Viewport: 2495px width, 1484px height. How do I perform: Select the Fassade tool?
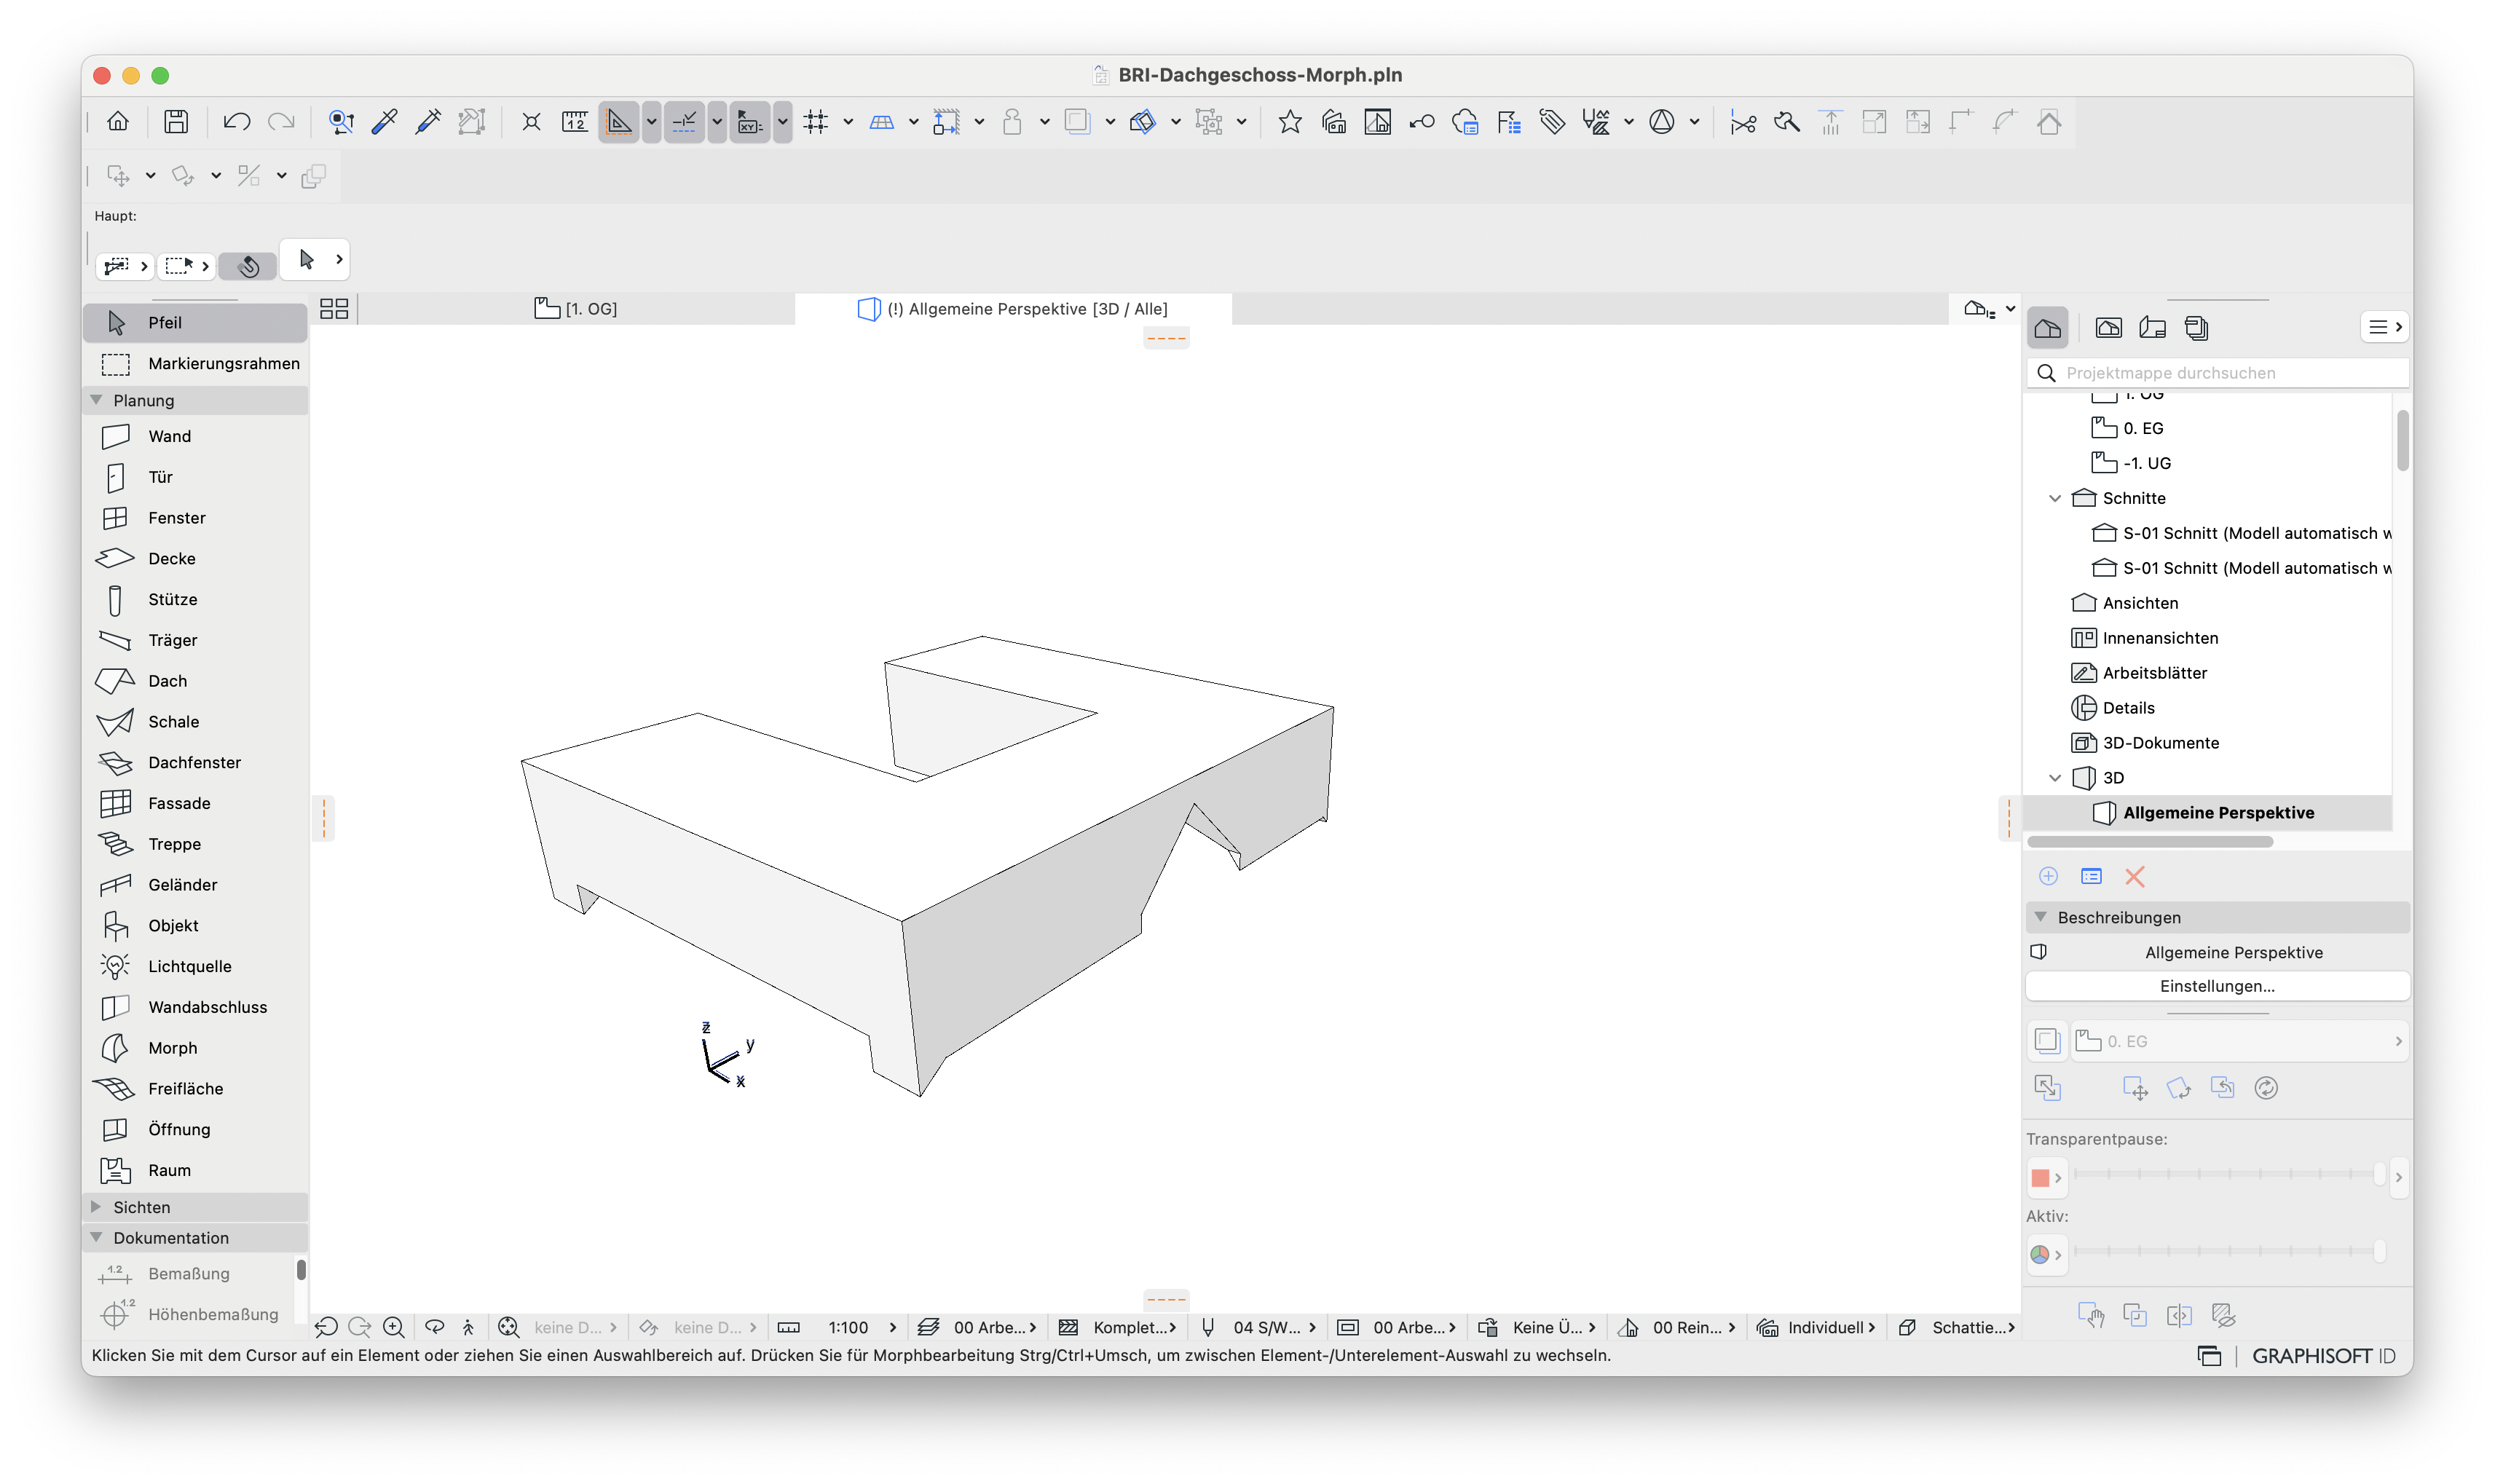195,804
